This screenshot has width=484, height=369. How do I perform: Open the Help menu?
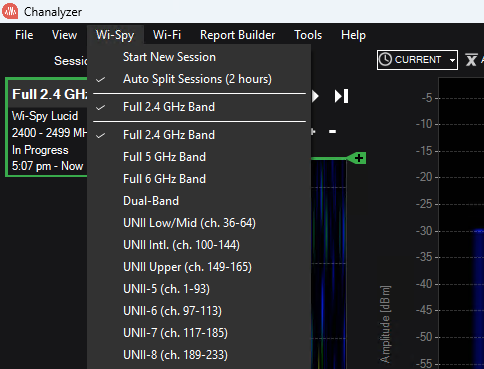353,35
